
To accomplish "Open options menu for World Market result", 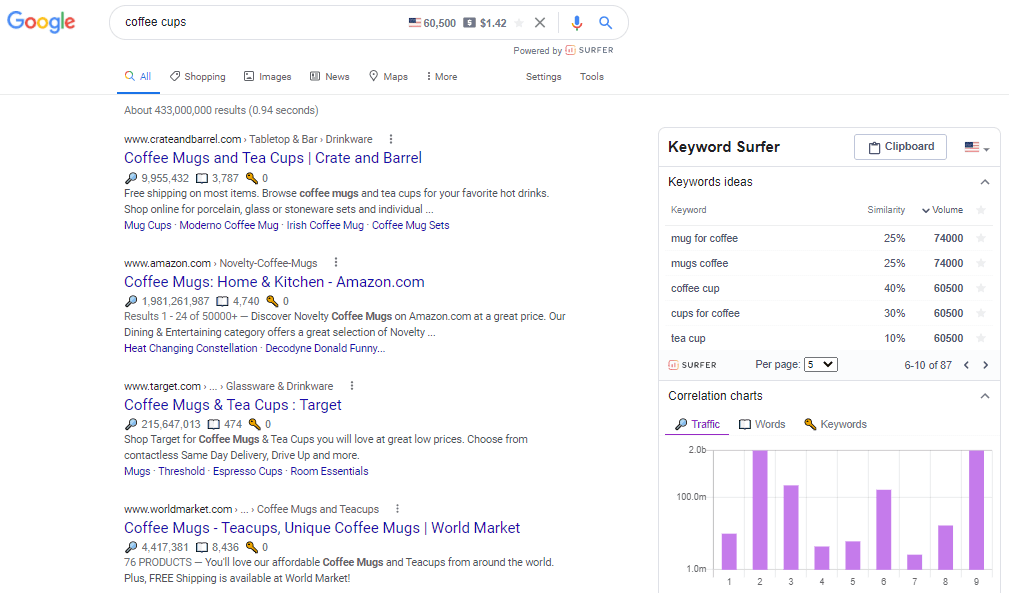I will click(397, 509).
